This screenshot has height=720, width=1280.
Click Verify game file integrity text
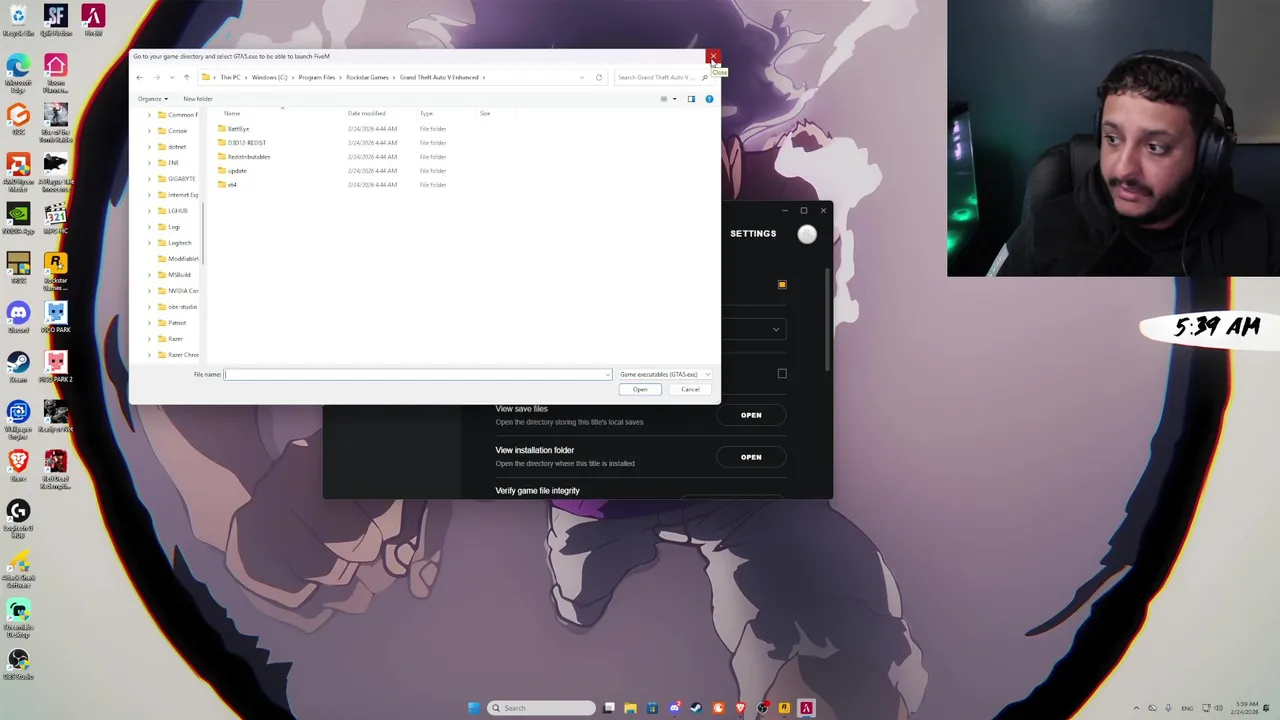(537, 491)
